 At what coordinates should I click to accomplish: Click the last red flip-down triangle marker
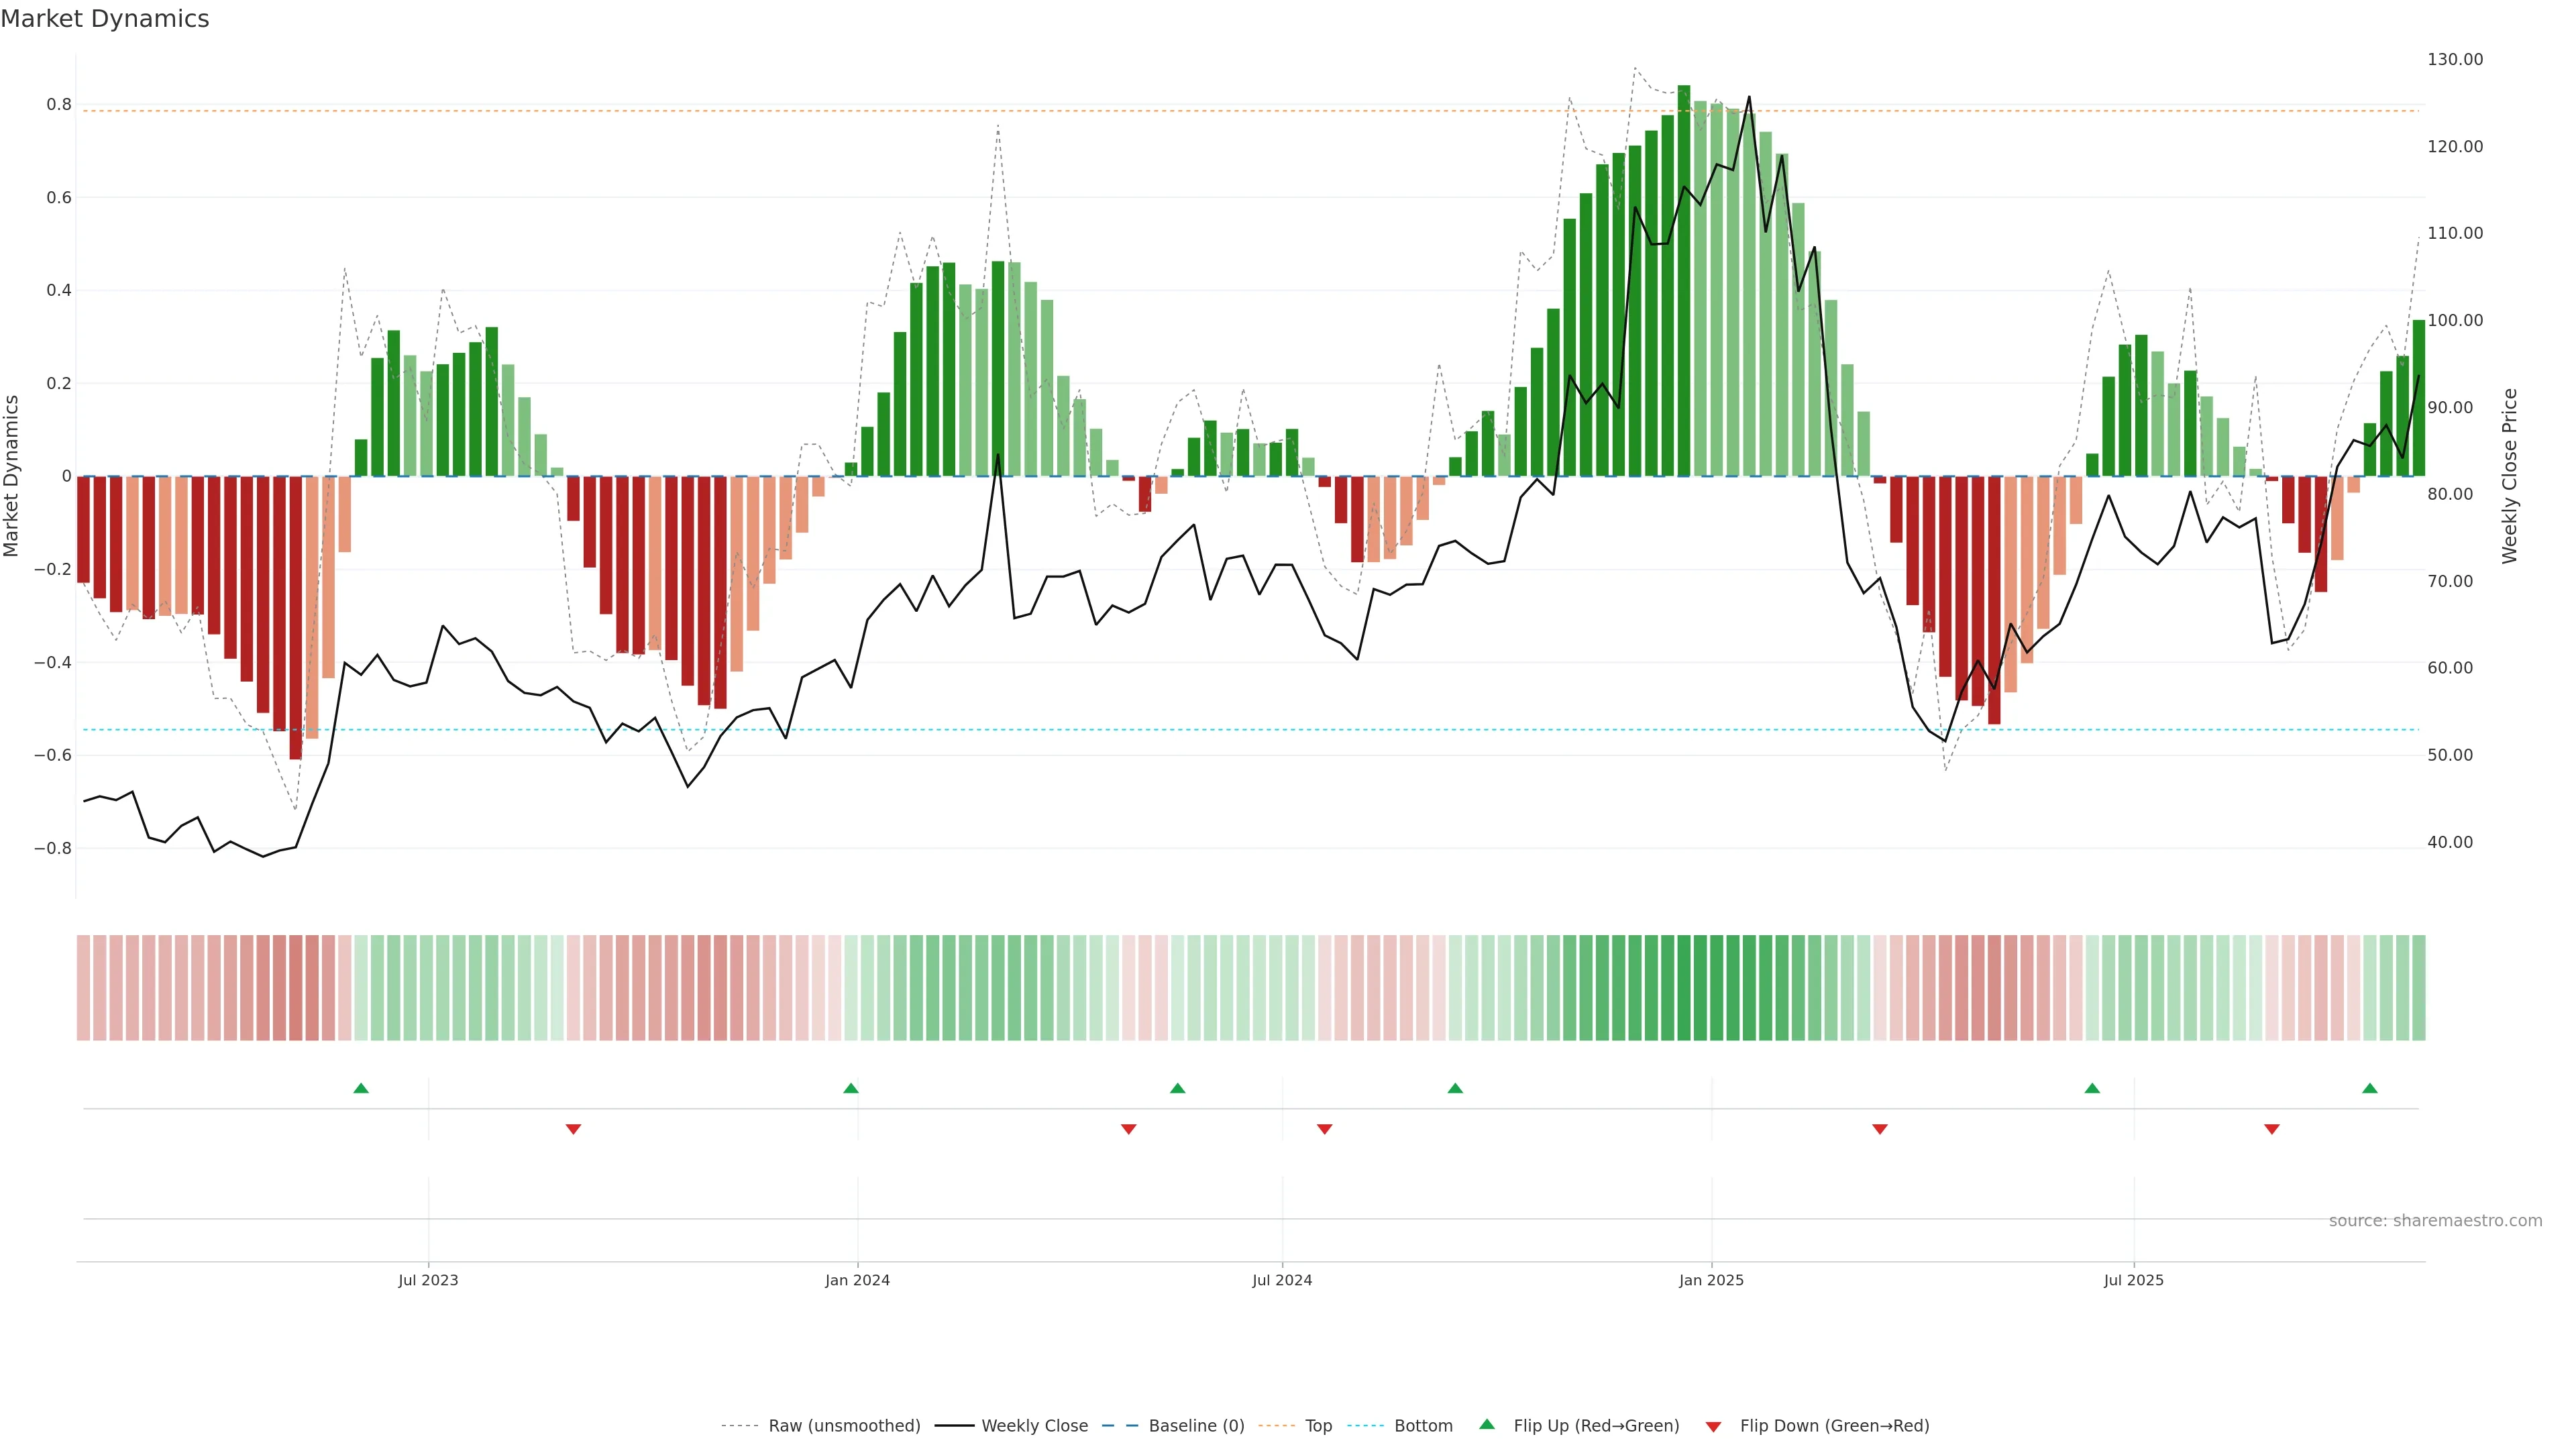tap(2272, 1129)
